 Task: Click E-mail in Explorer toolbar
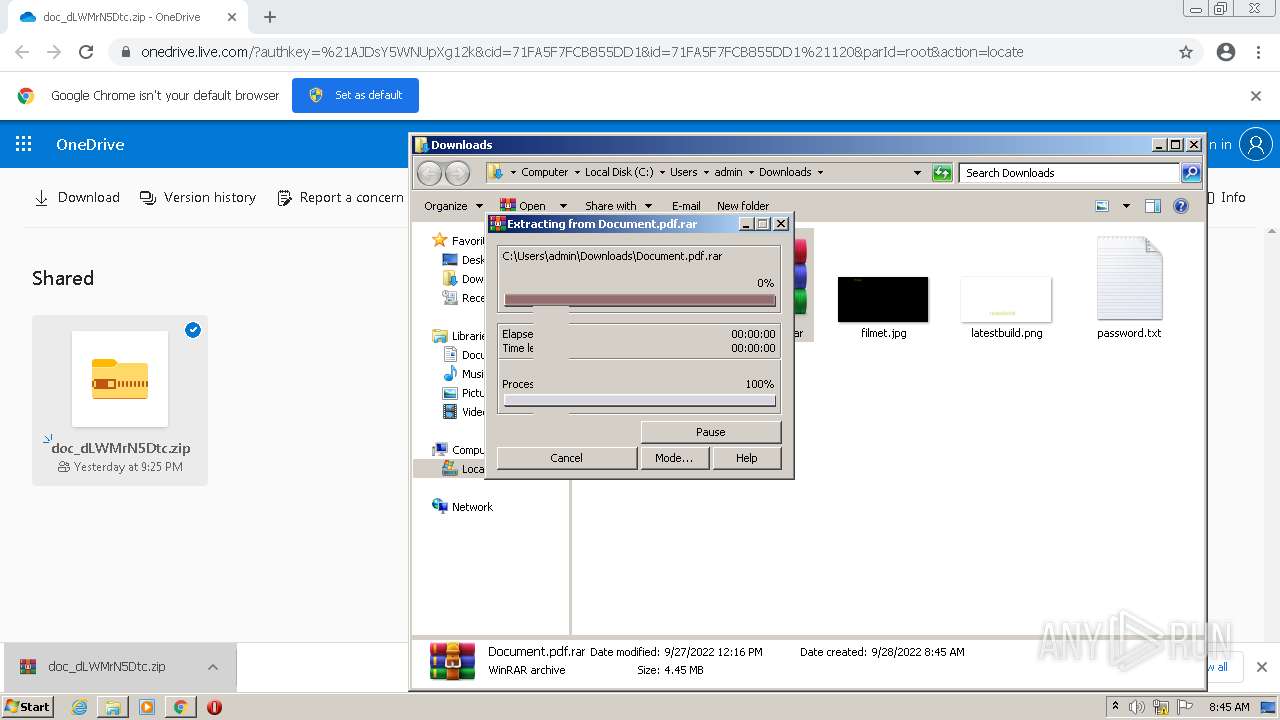click(686, 206)
